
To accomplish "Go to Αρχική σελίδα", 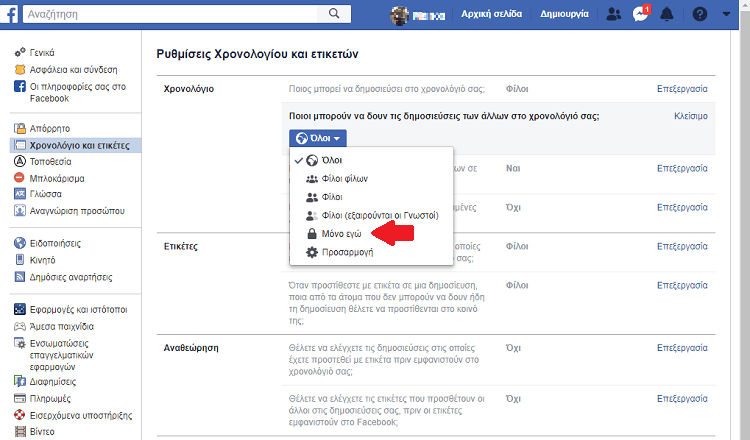I will point(491,14).
